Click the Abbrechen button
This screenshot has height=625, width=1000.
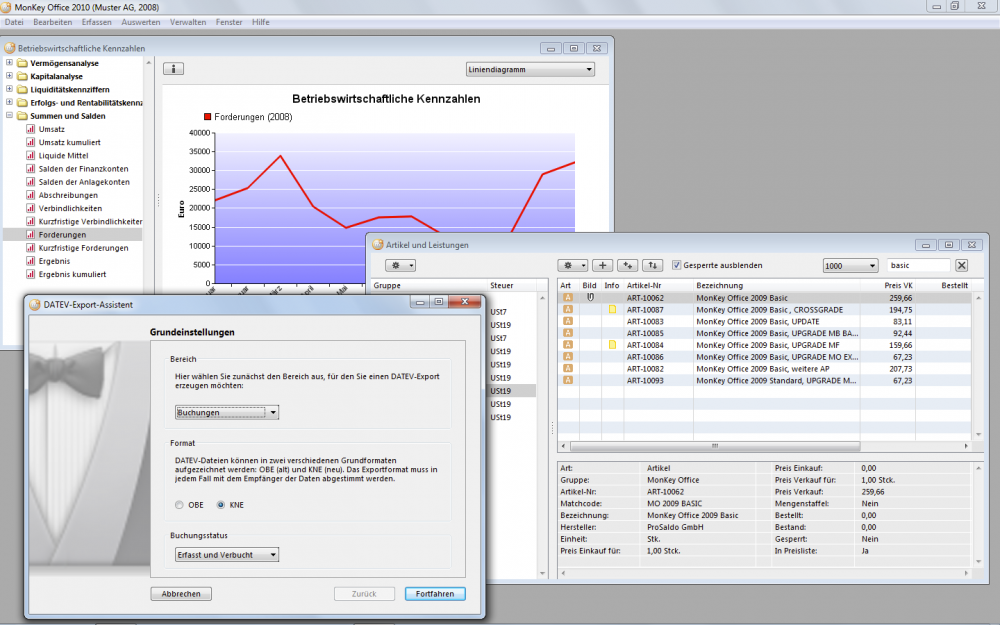click(181, 593)
